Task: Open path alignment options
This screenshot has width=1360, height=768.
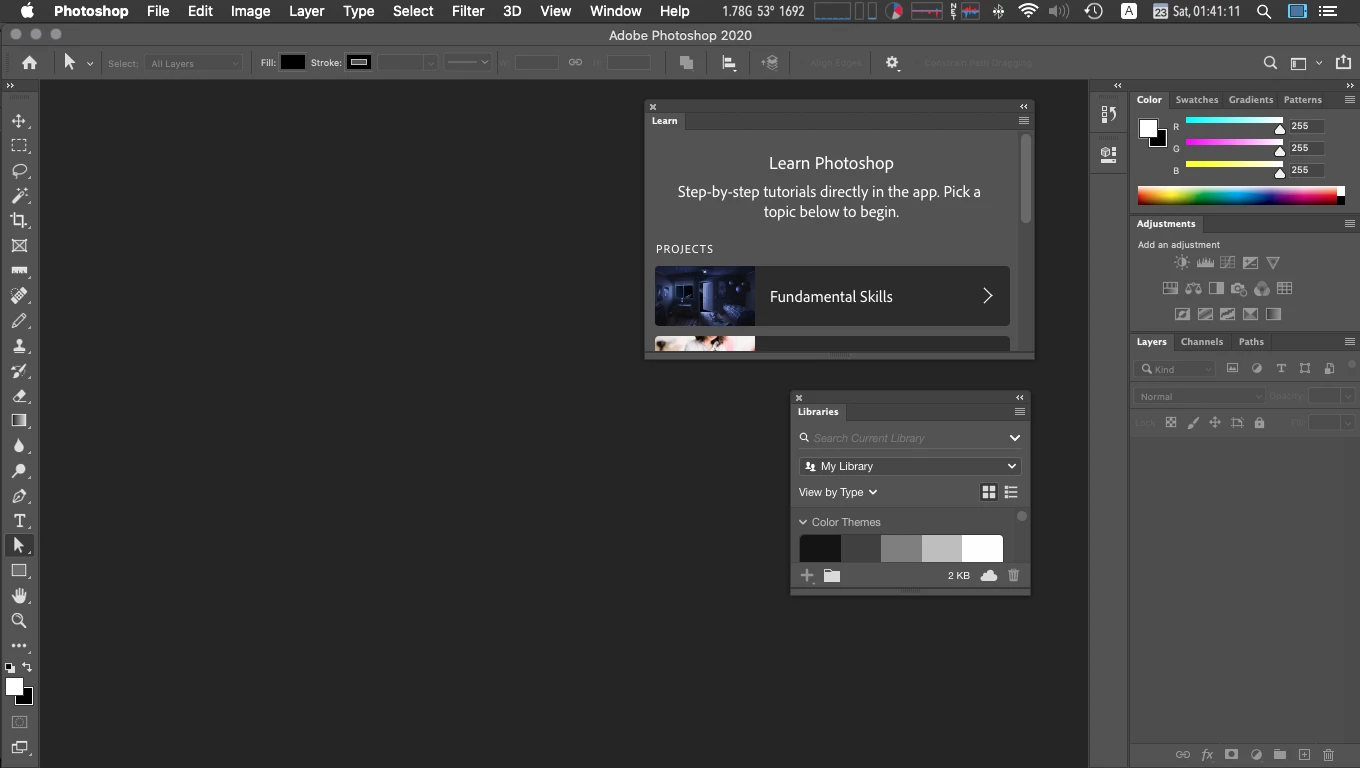Action: pos(729,62)
